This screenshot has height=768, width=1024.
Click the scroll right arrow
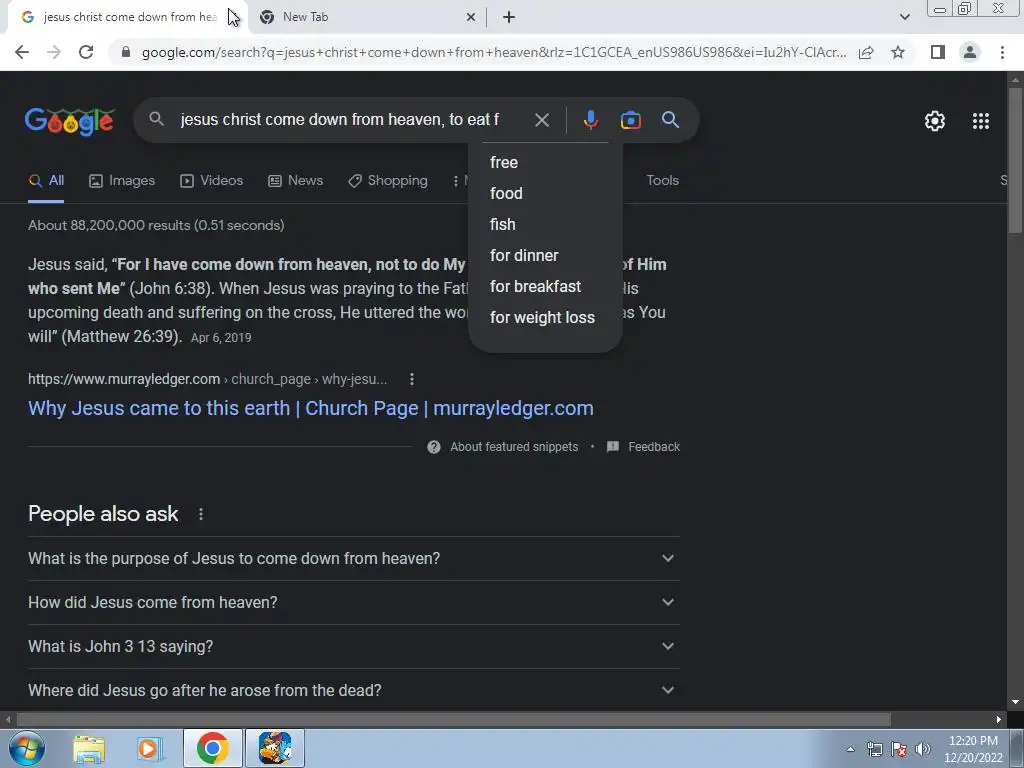(999, 720)
